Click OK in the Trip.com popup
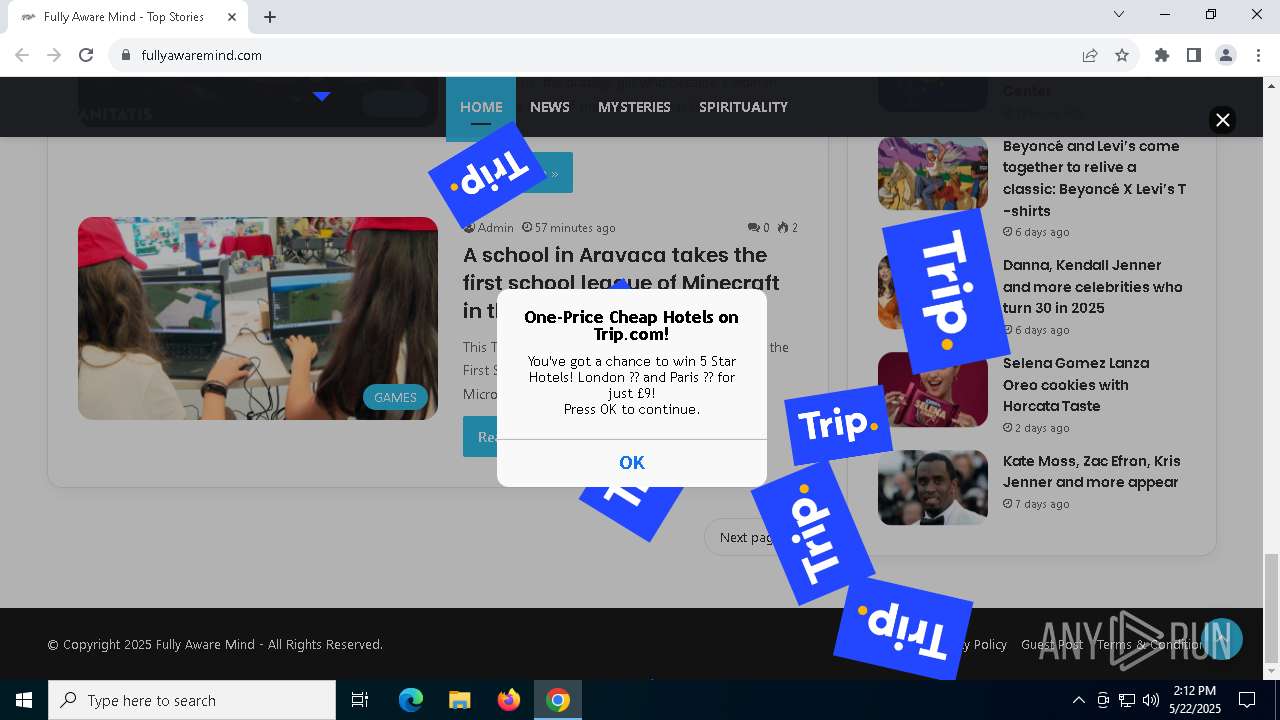1280x720 pixels. pyautogui.click(x=632, y=462)
